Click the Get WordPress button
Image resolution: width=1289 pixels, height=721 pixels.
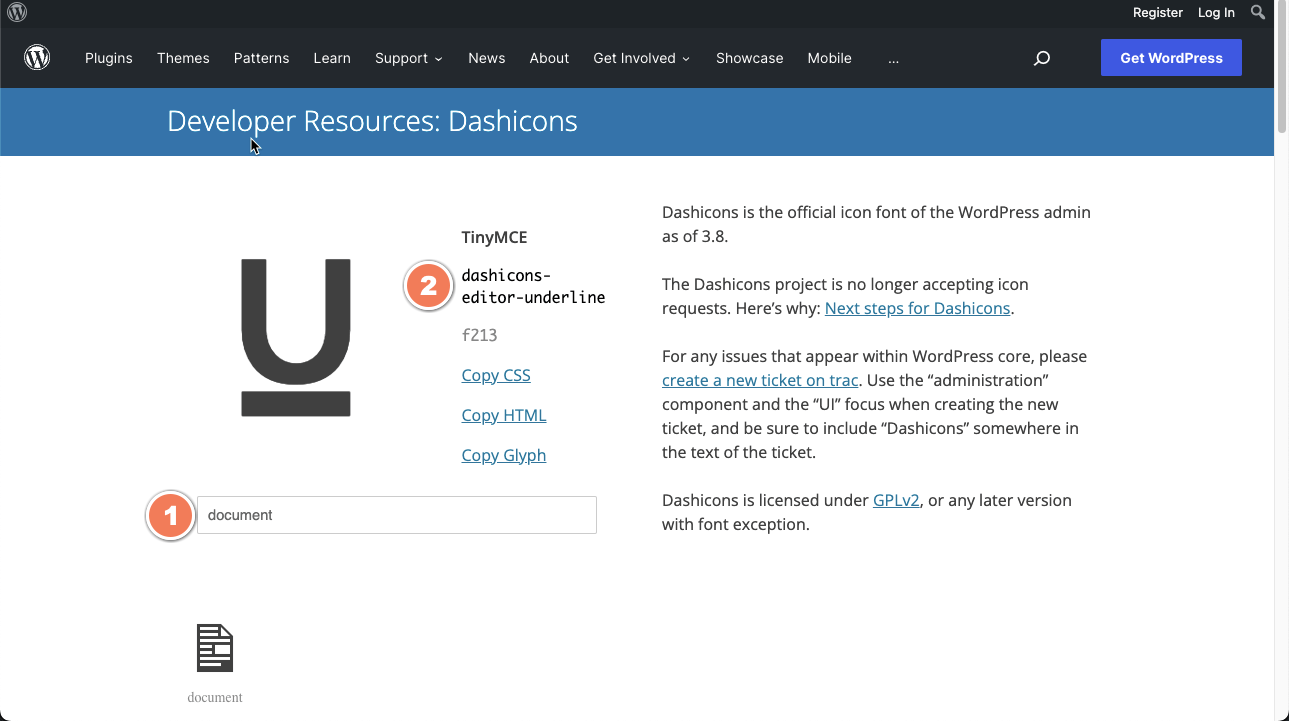coord(1171,58)
